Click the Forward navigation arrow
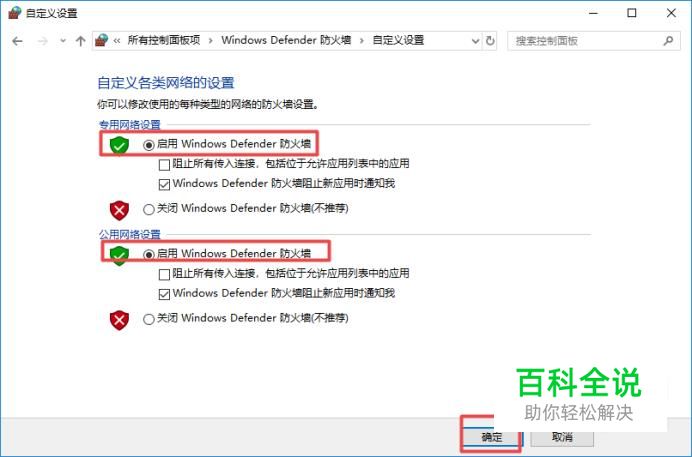 point(42,41)
